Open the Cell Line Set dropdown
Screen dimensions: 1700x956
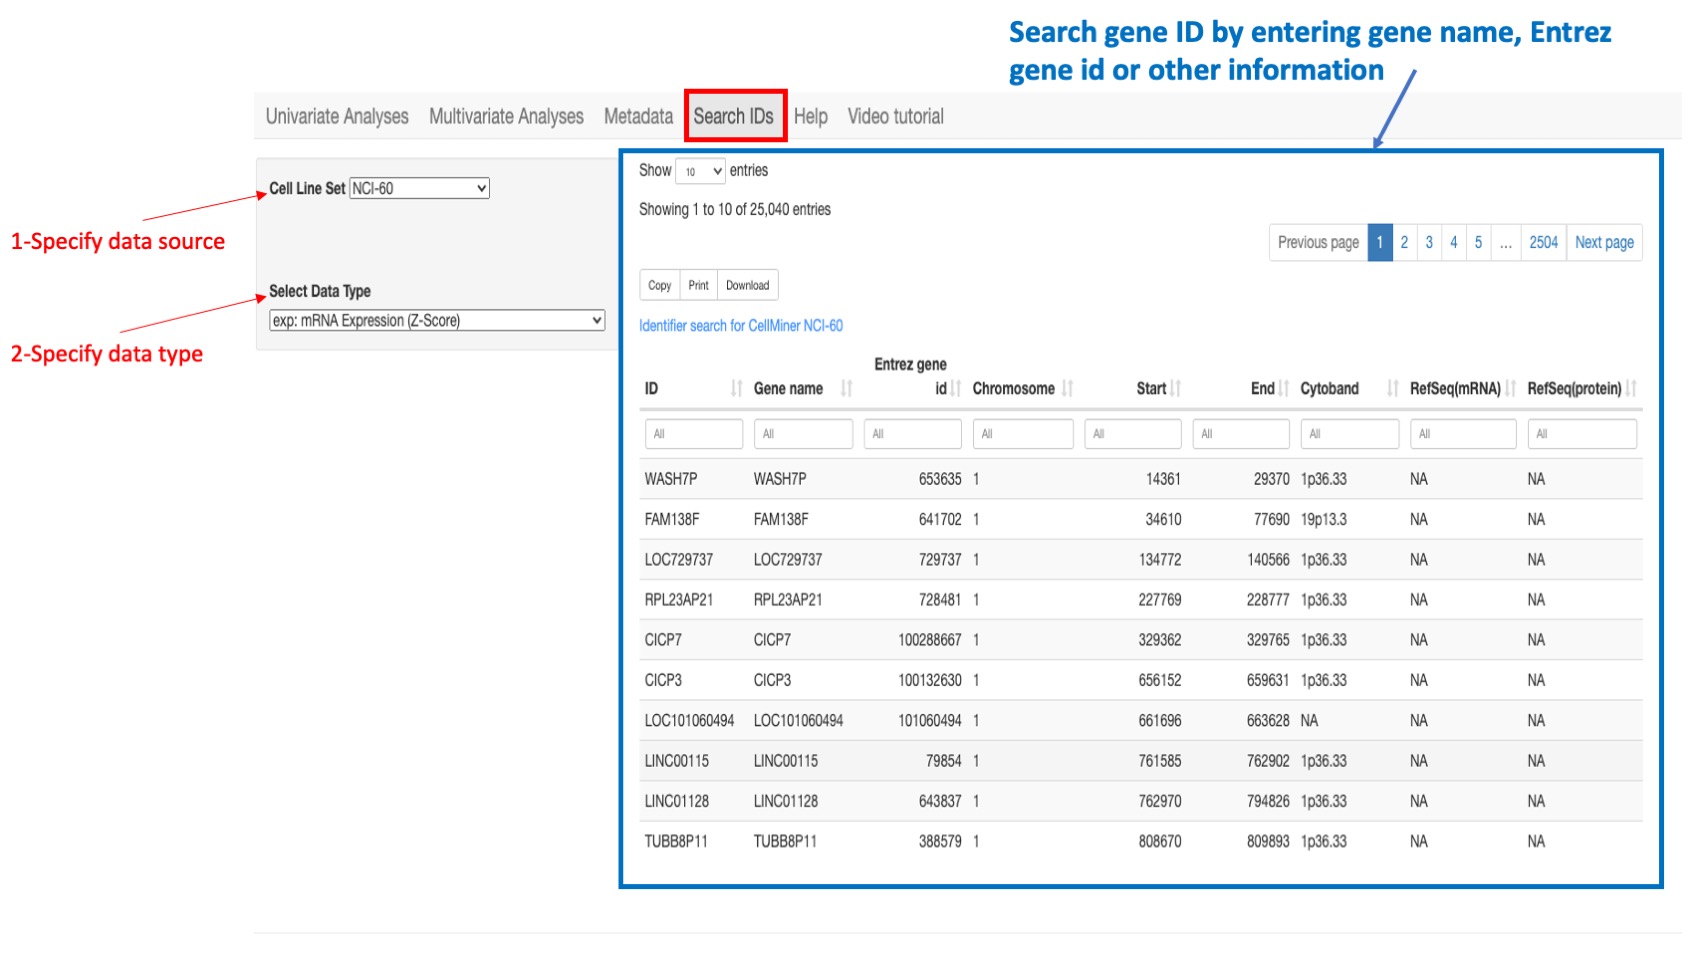click(419, 188)
